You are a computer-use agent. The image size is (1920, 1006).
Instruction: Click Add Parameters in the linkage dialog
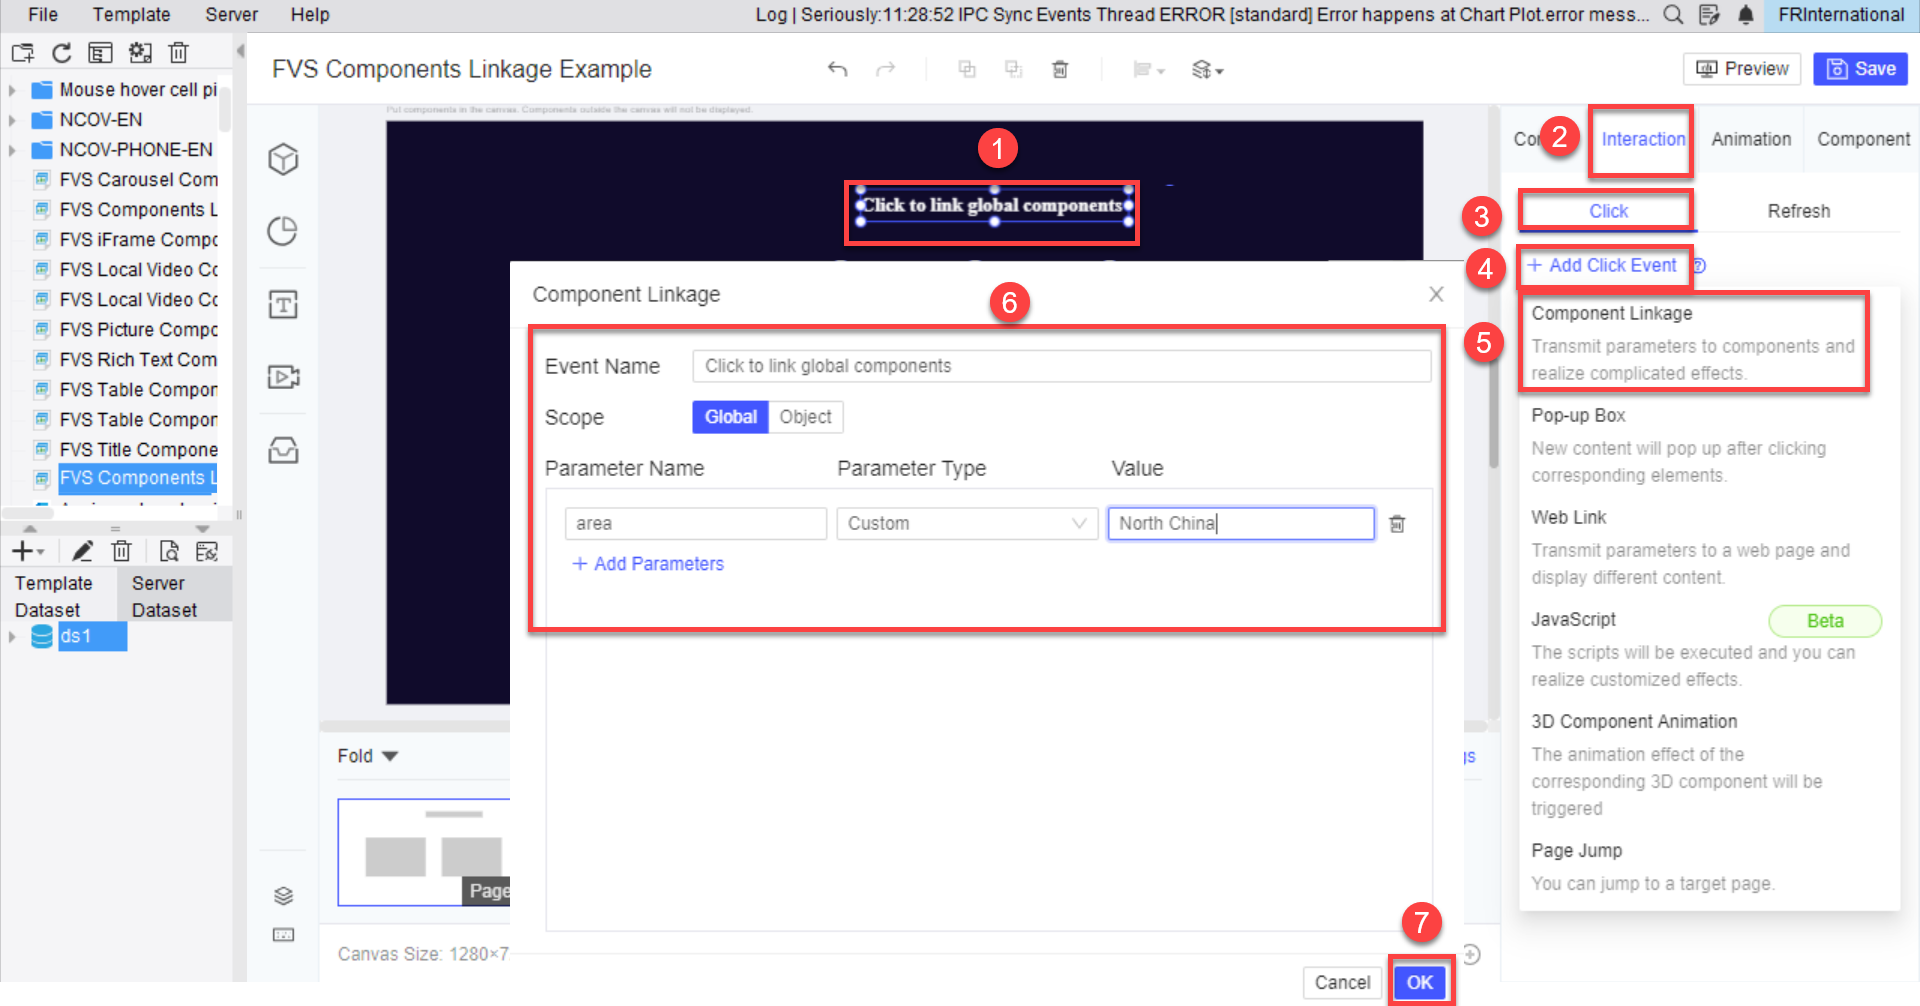648,564
